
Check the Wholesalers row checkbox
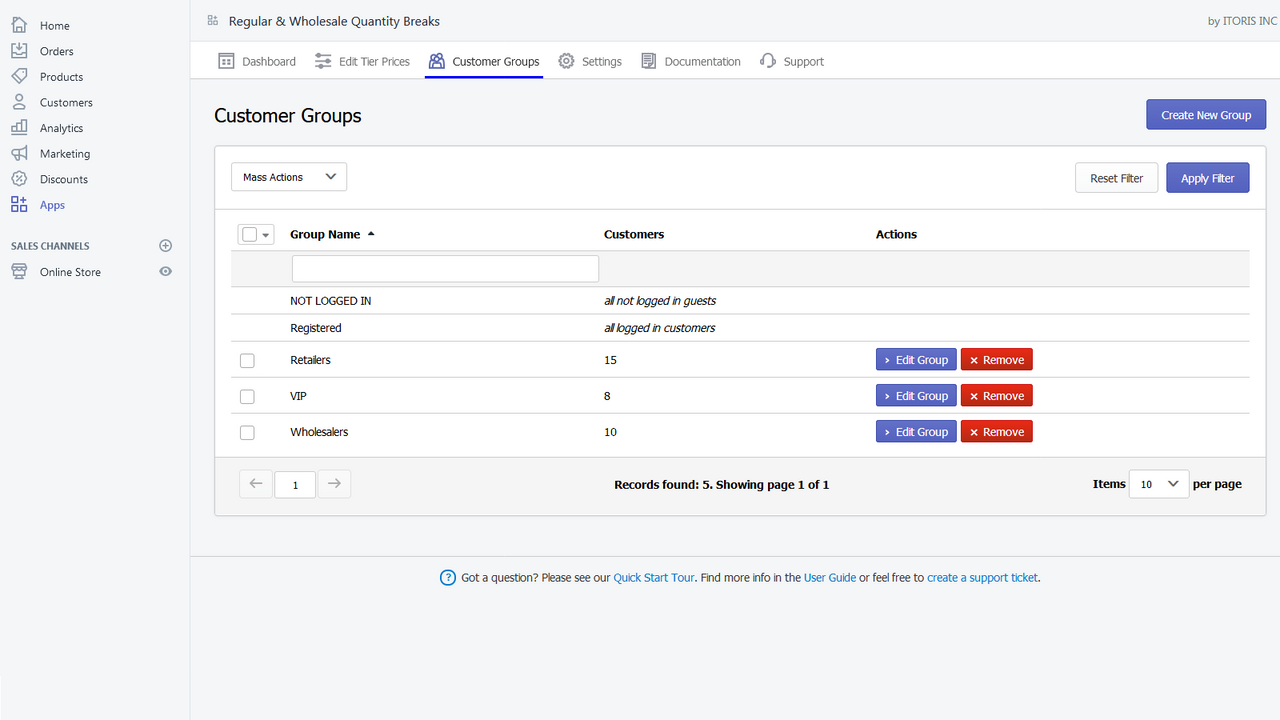pos(247,432)
